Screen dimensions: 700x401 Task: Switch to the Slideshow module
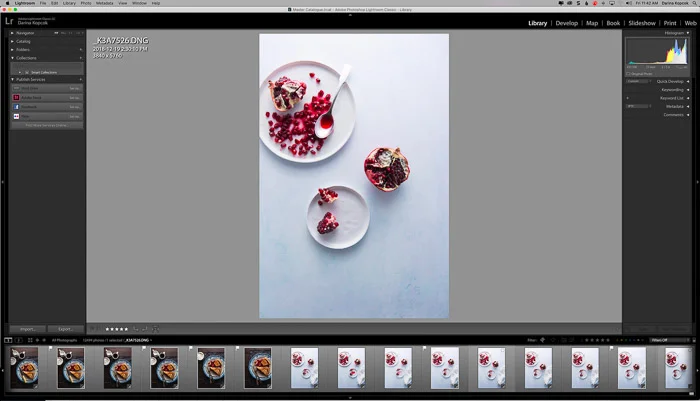click(x=642, y=23)
